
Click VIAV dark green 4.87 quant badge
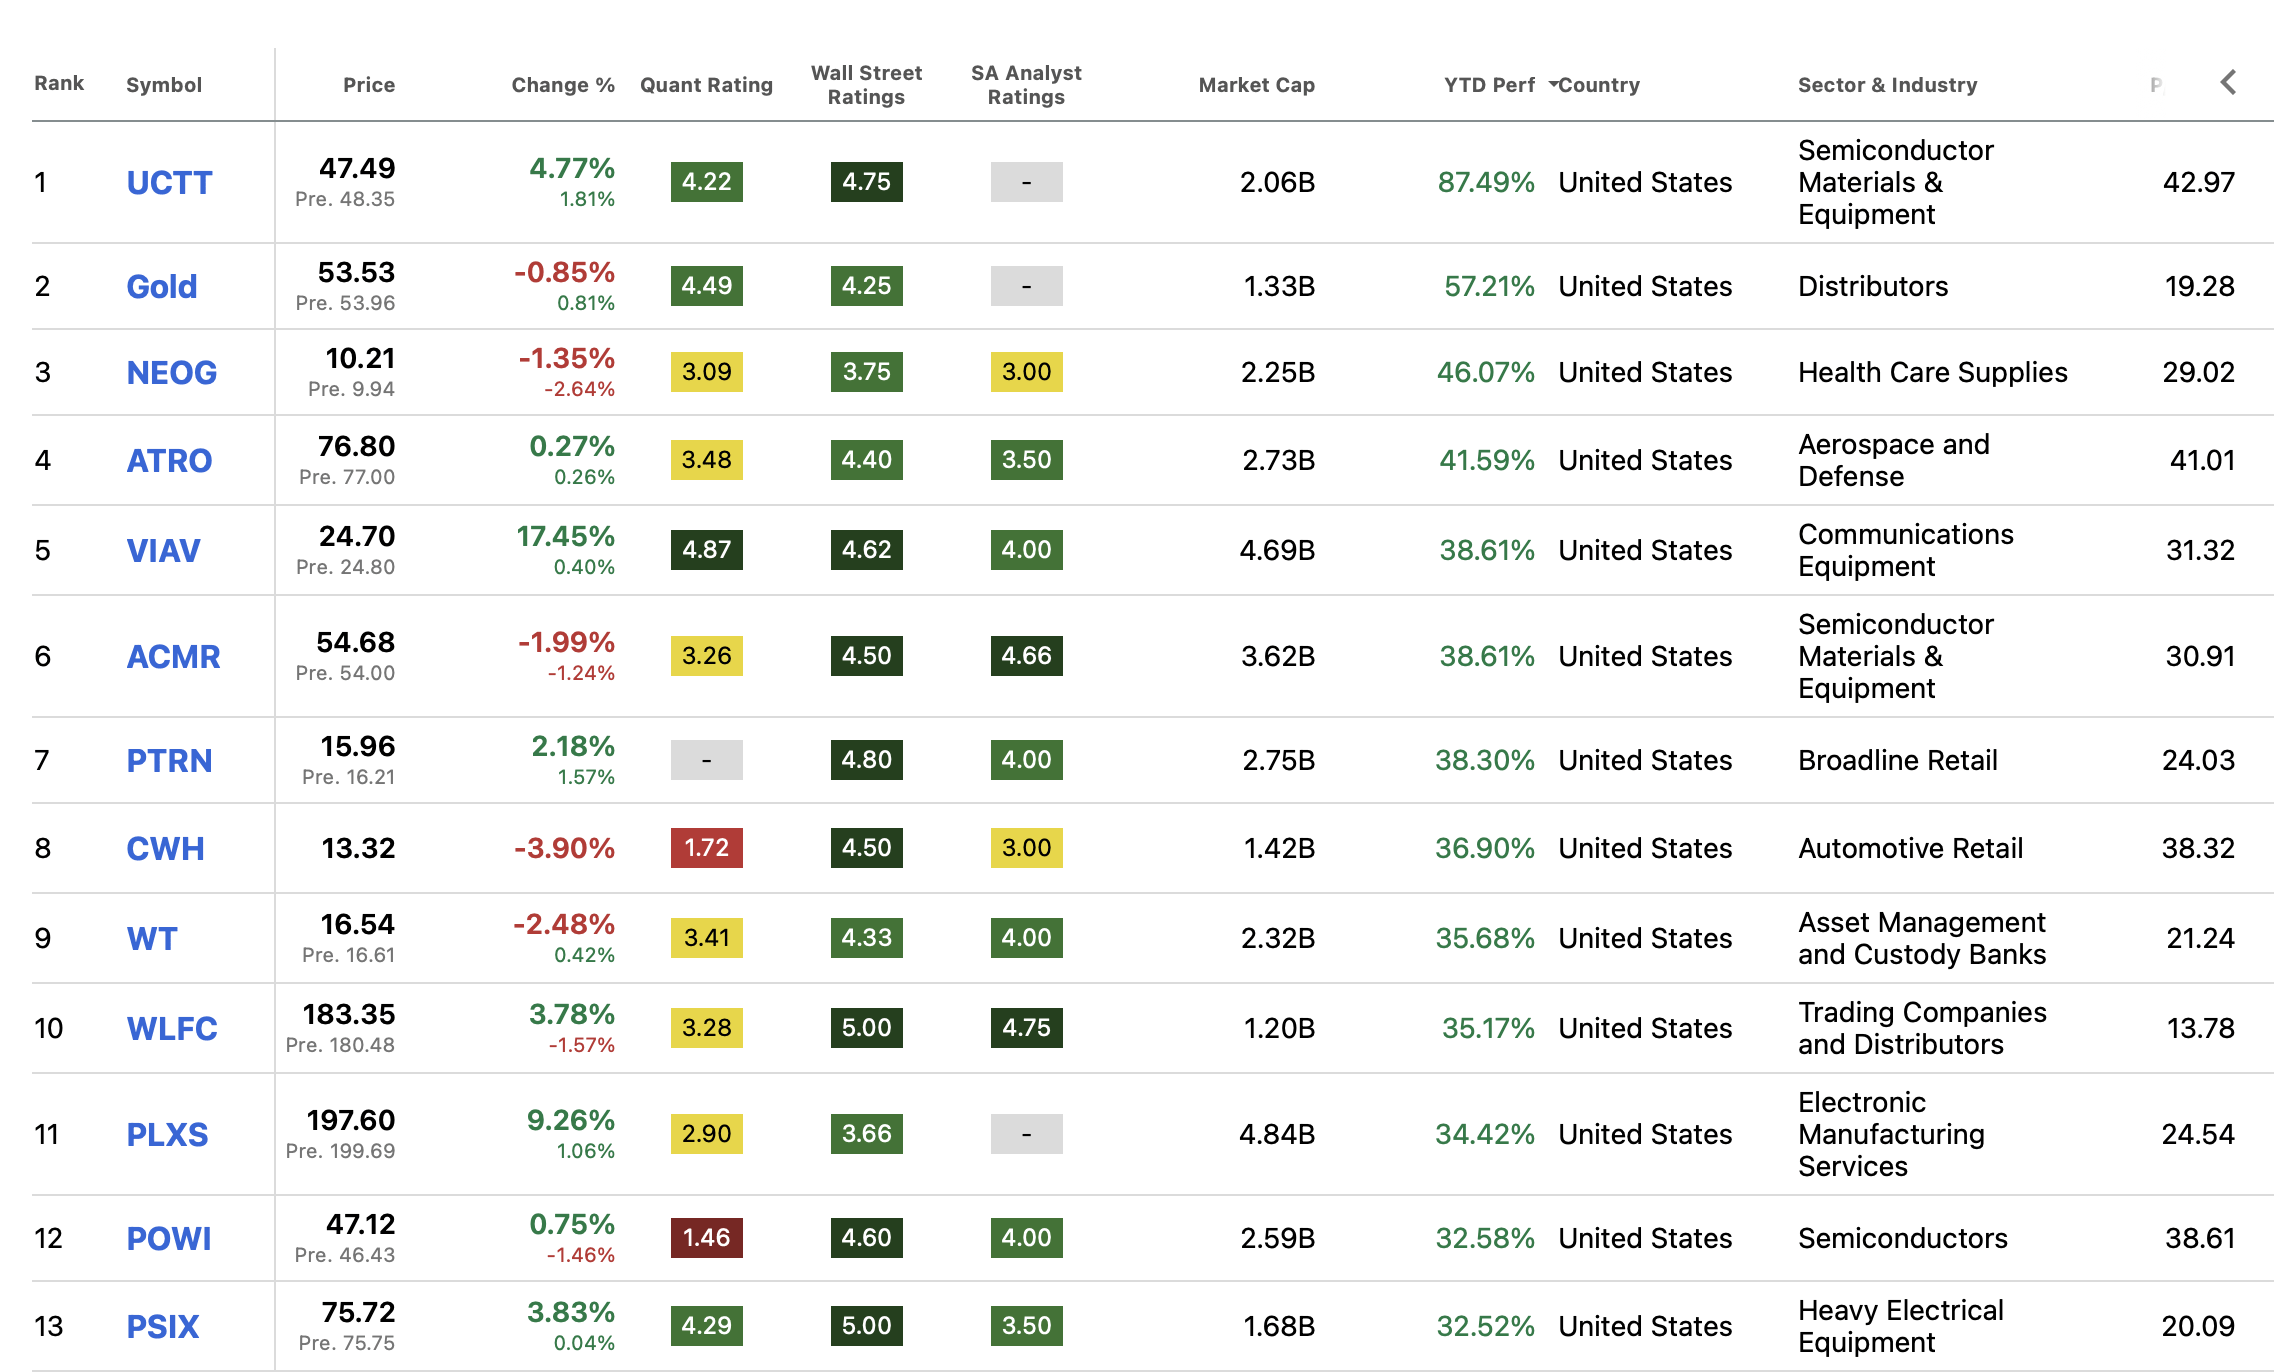[x=706, y=550]
